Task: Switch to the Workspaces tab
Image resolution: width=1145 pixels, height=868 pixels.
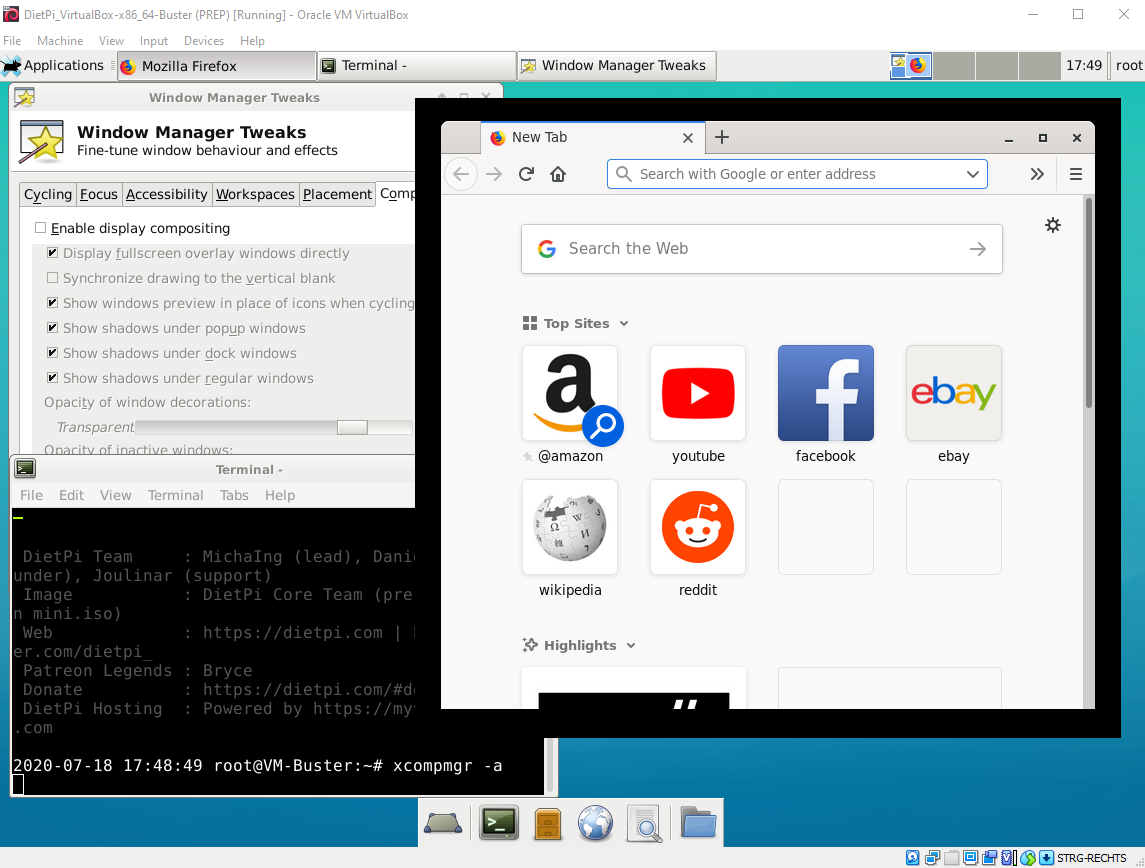Action: click(255, 194)
